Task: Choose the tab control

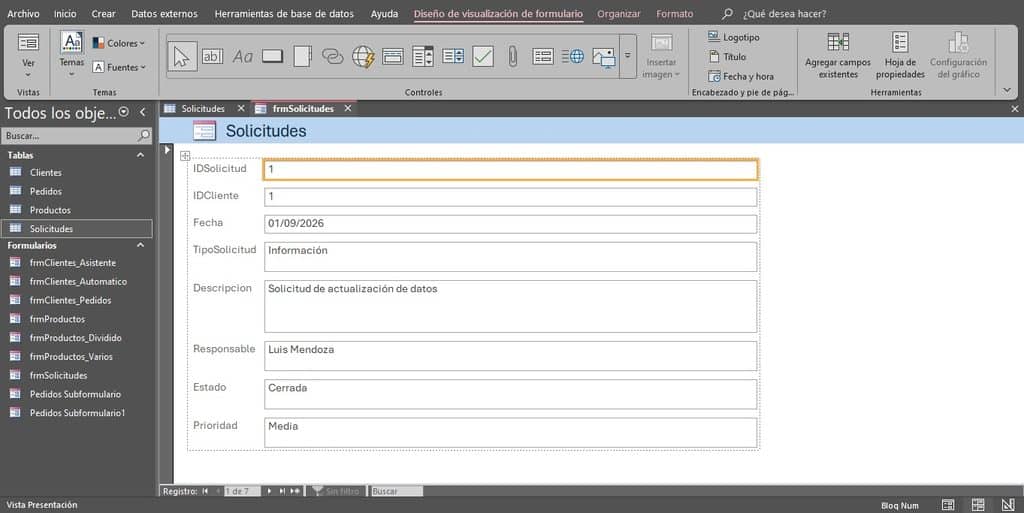Action: click(x=302, y=57)
